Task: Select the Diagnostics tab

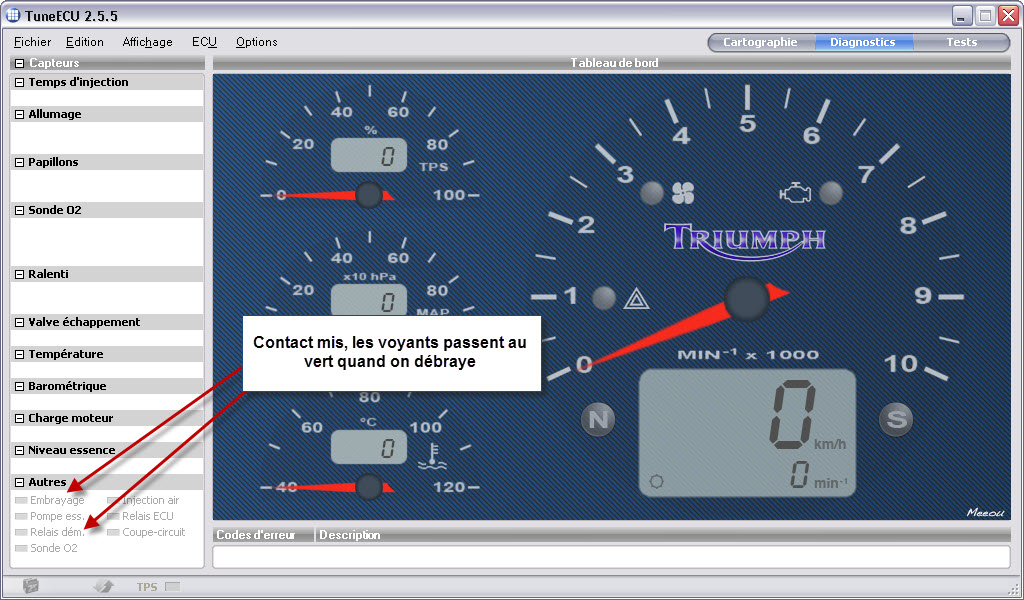Action: tap(863, 42)
